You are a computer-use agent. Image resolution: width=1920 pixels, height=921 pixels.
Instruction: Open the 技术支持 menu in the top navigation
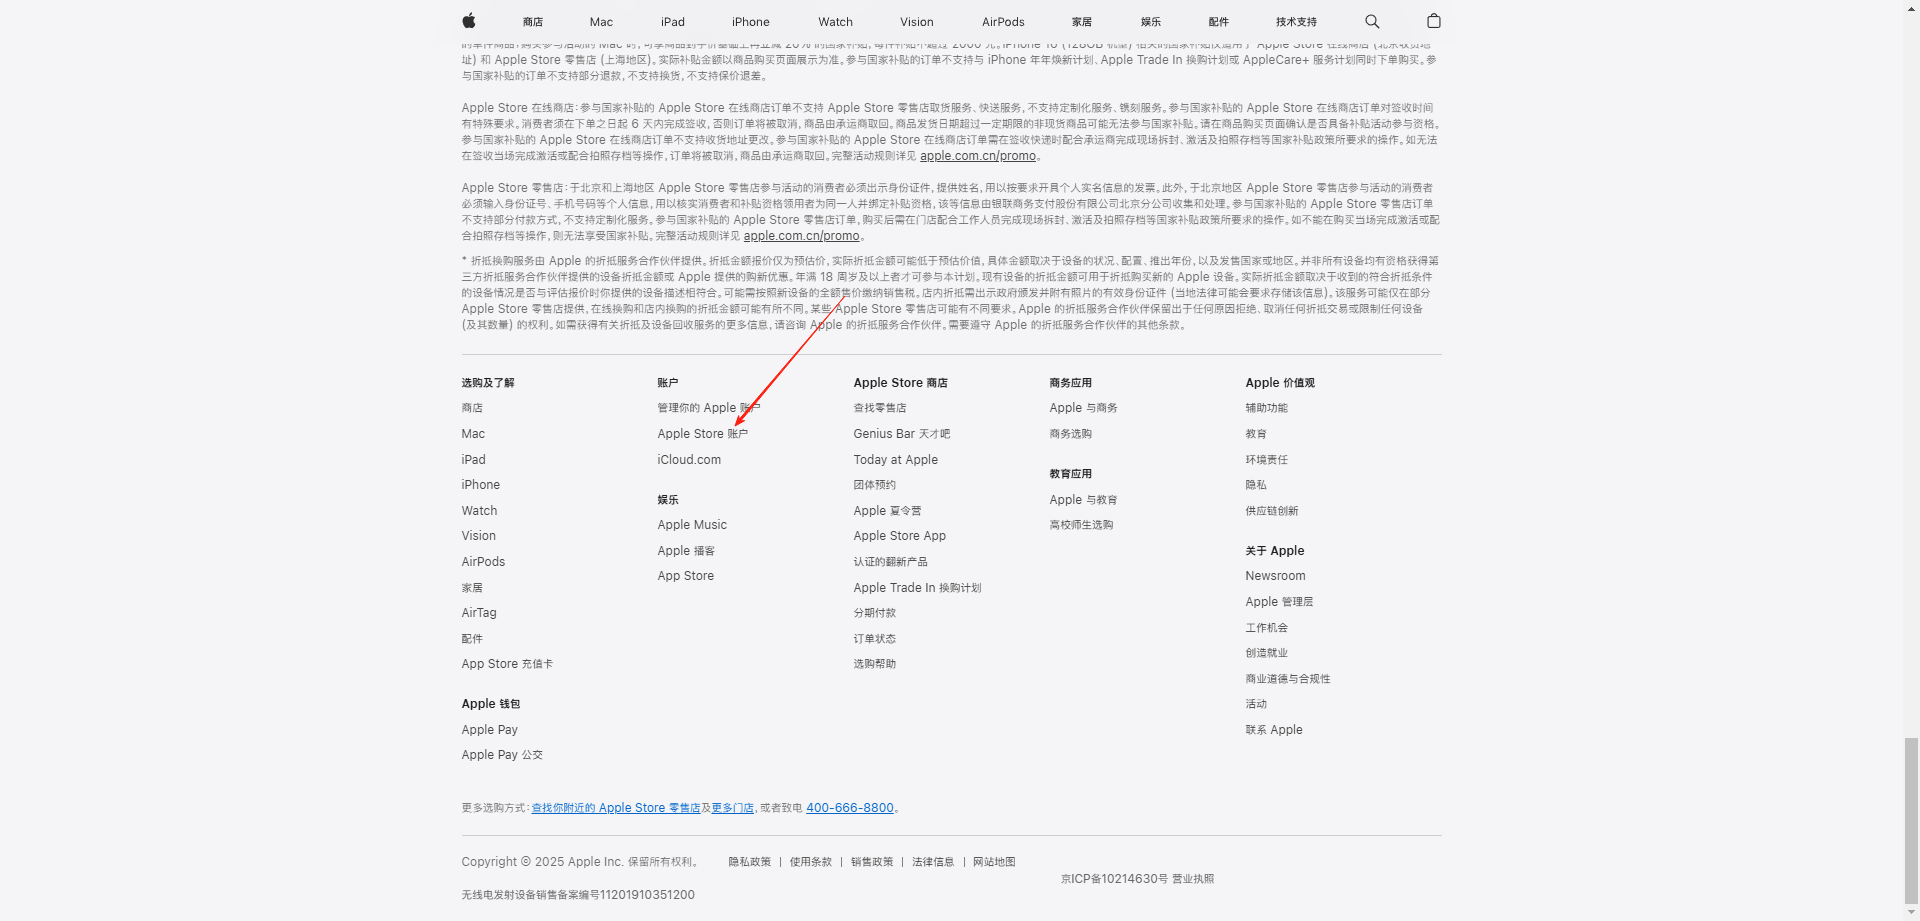click(1296, 22)
